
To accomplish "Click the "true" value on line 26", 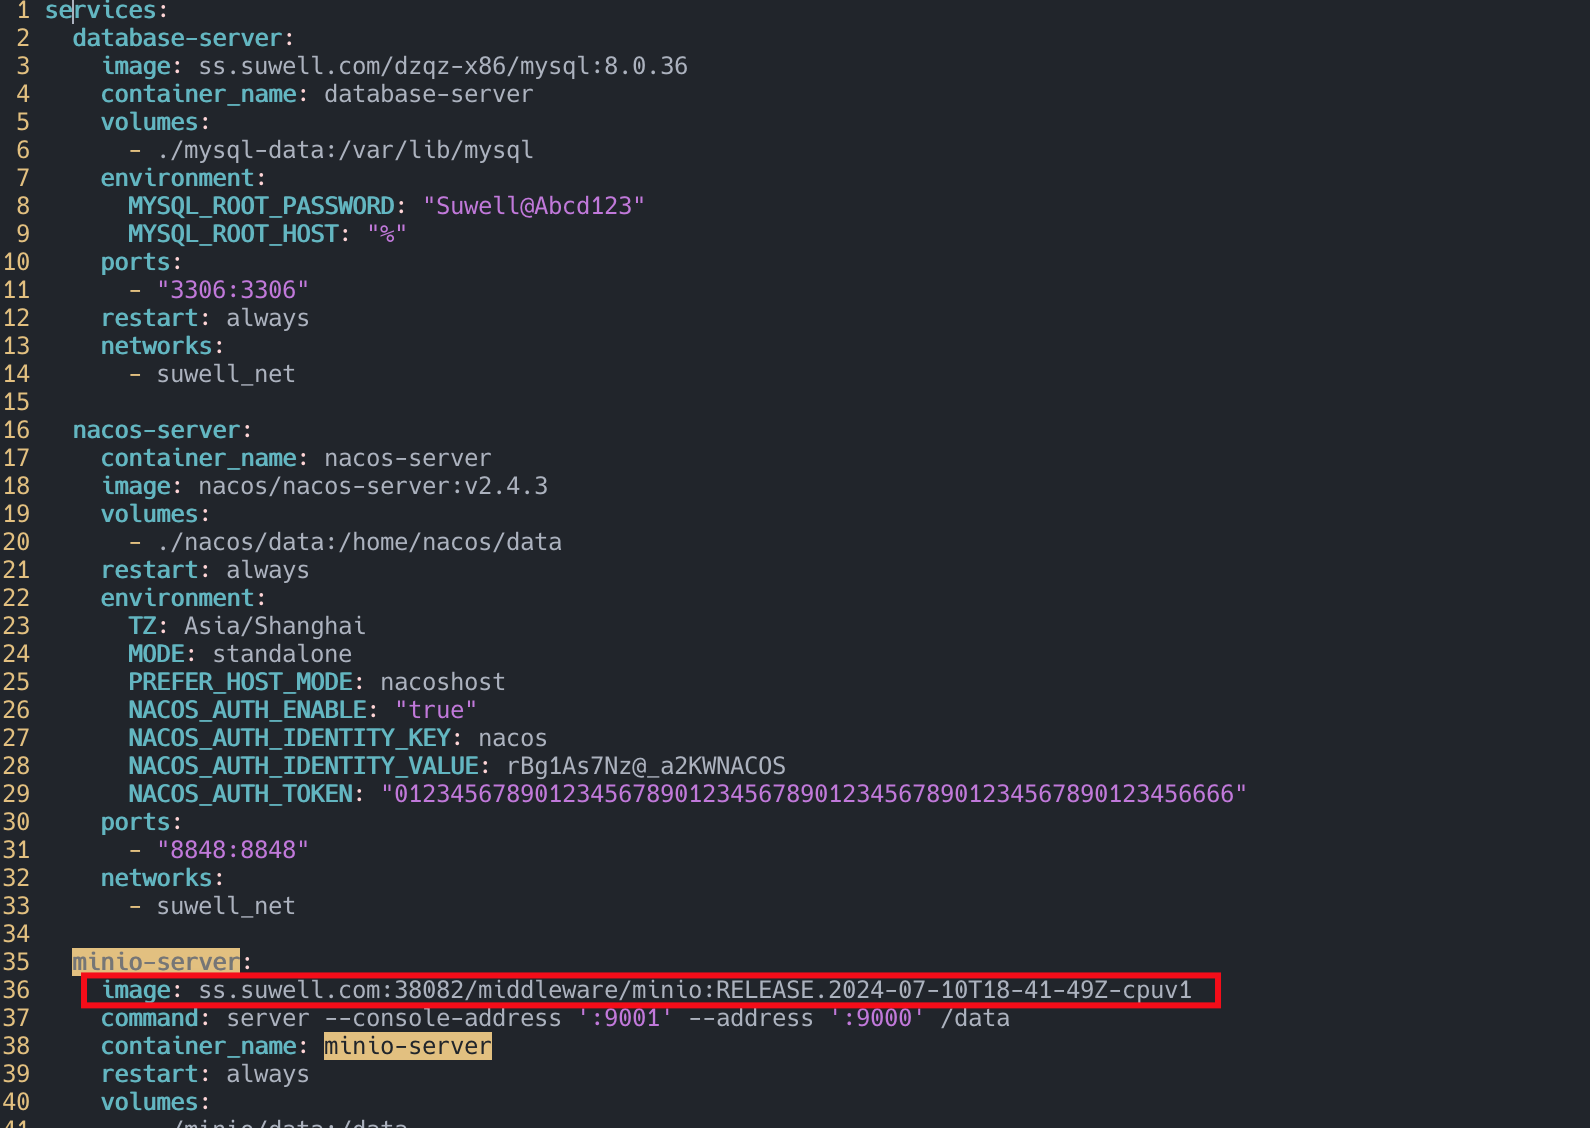I will pyautogui.click(x=436, y=710).
